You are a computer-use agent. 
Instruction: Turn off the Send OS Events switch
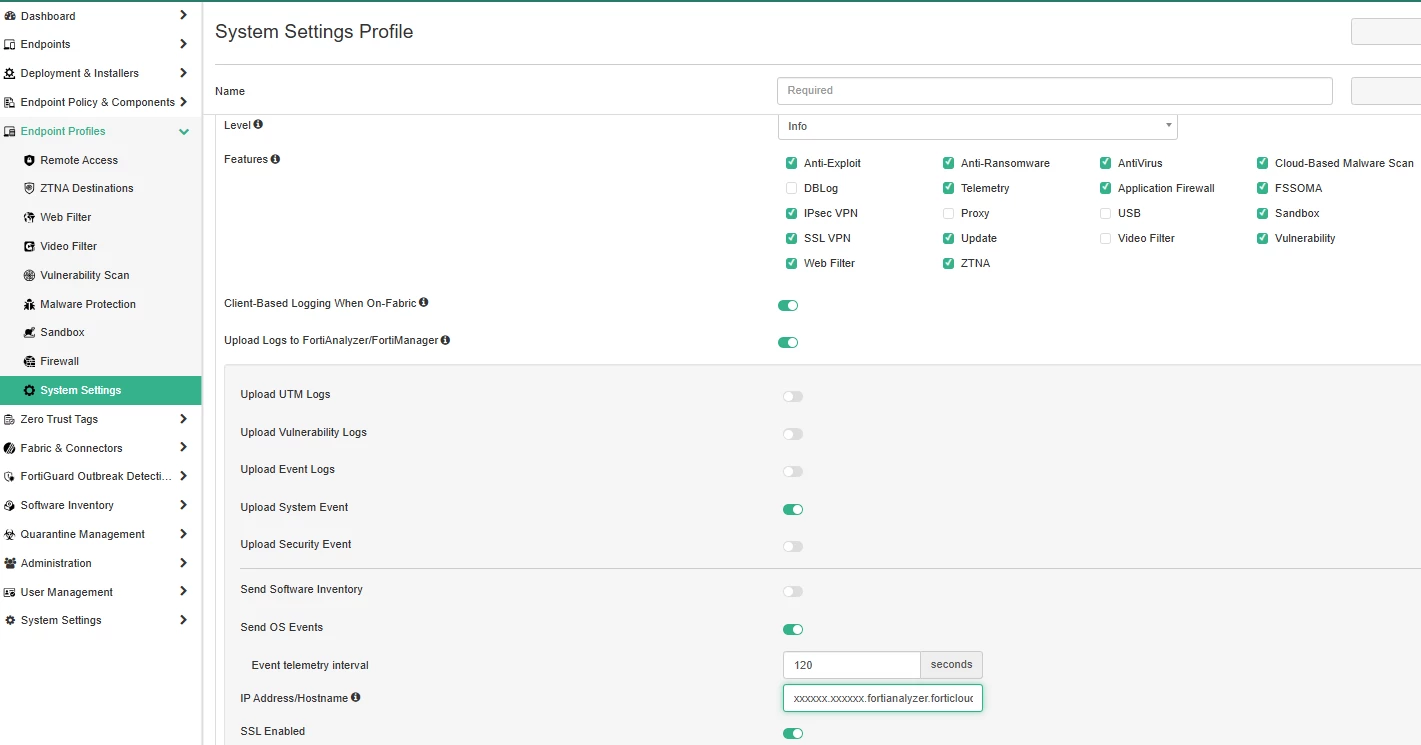tap(793, 629)
